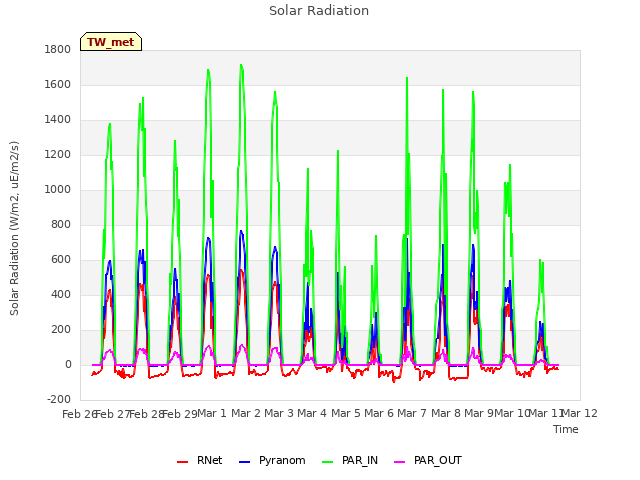Click the Time x-axis label
Image resolution: width=640 pixels, height=480 pixels.
click(x=566, y=429)
